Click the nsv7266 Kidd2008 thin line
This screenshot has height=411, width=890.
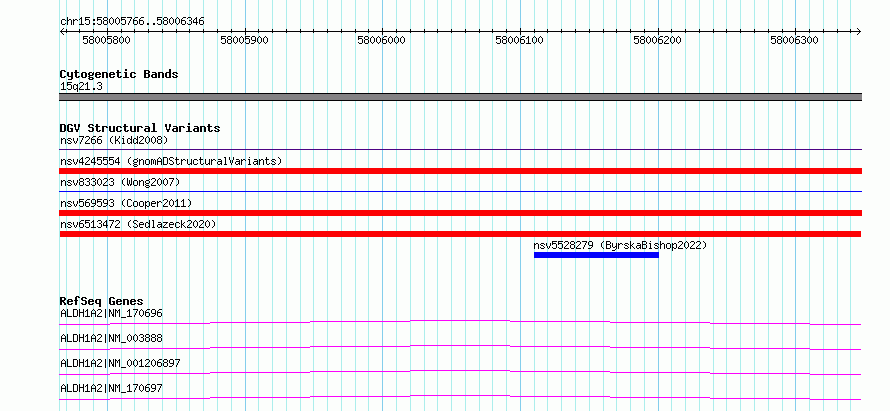point(460,150)
